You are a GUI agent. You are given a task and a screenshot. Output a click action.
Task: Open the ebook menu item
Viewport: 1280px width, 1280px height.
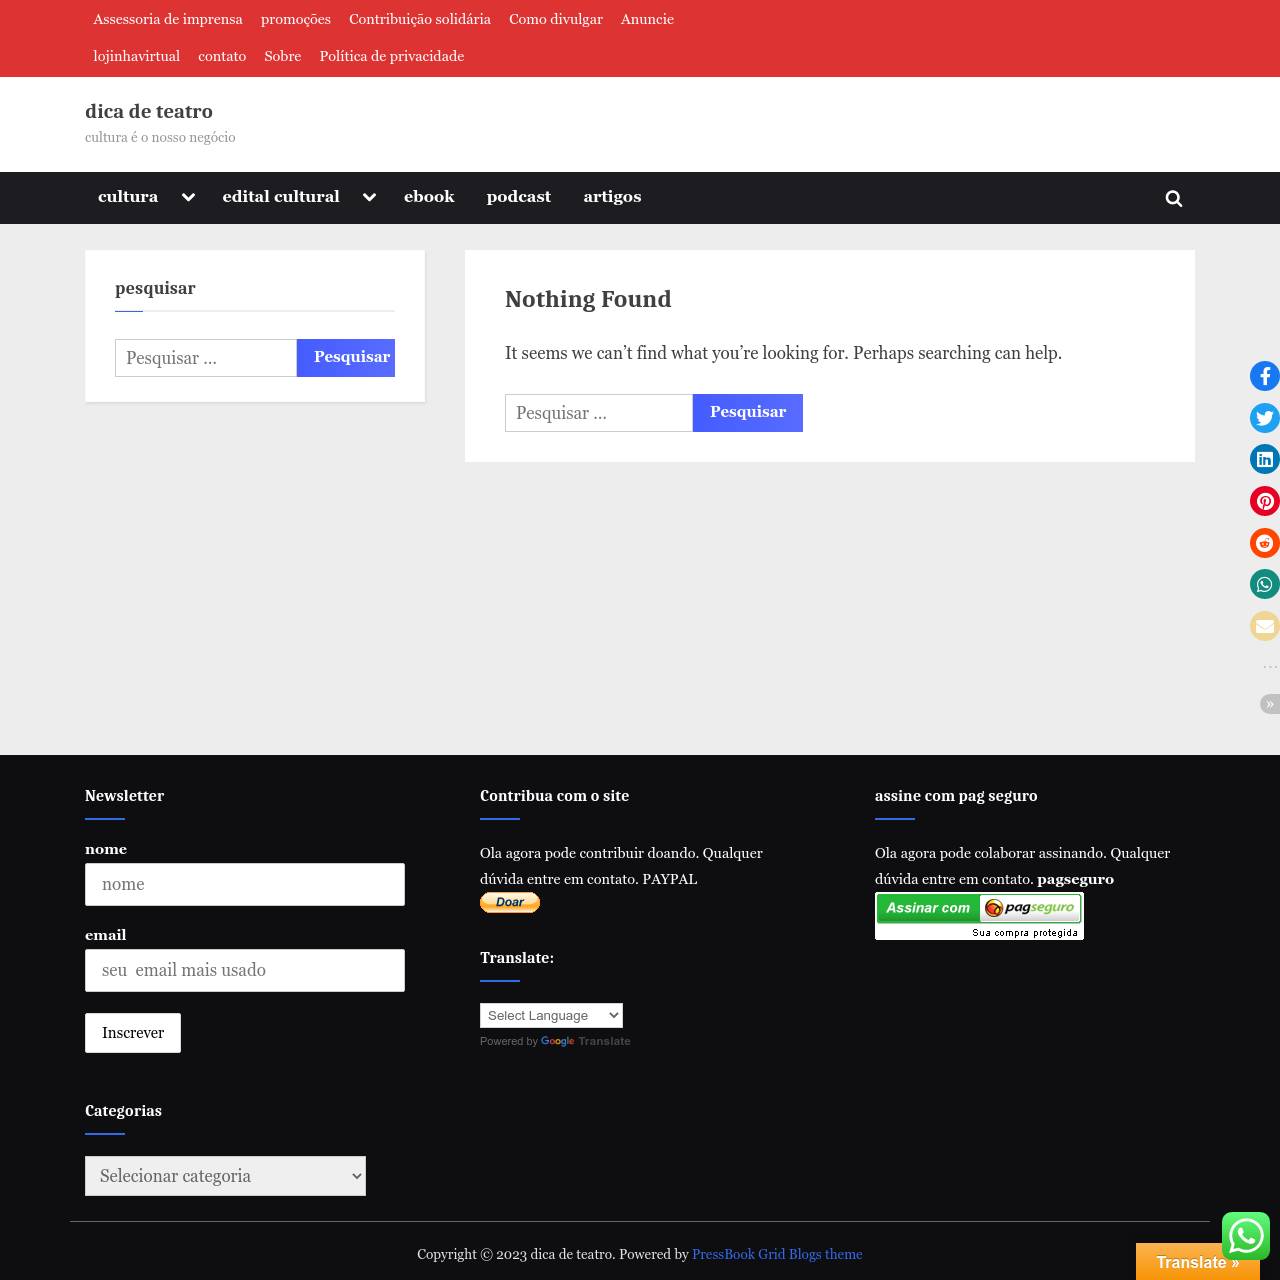pyautogui.click(x=429, y=197)
